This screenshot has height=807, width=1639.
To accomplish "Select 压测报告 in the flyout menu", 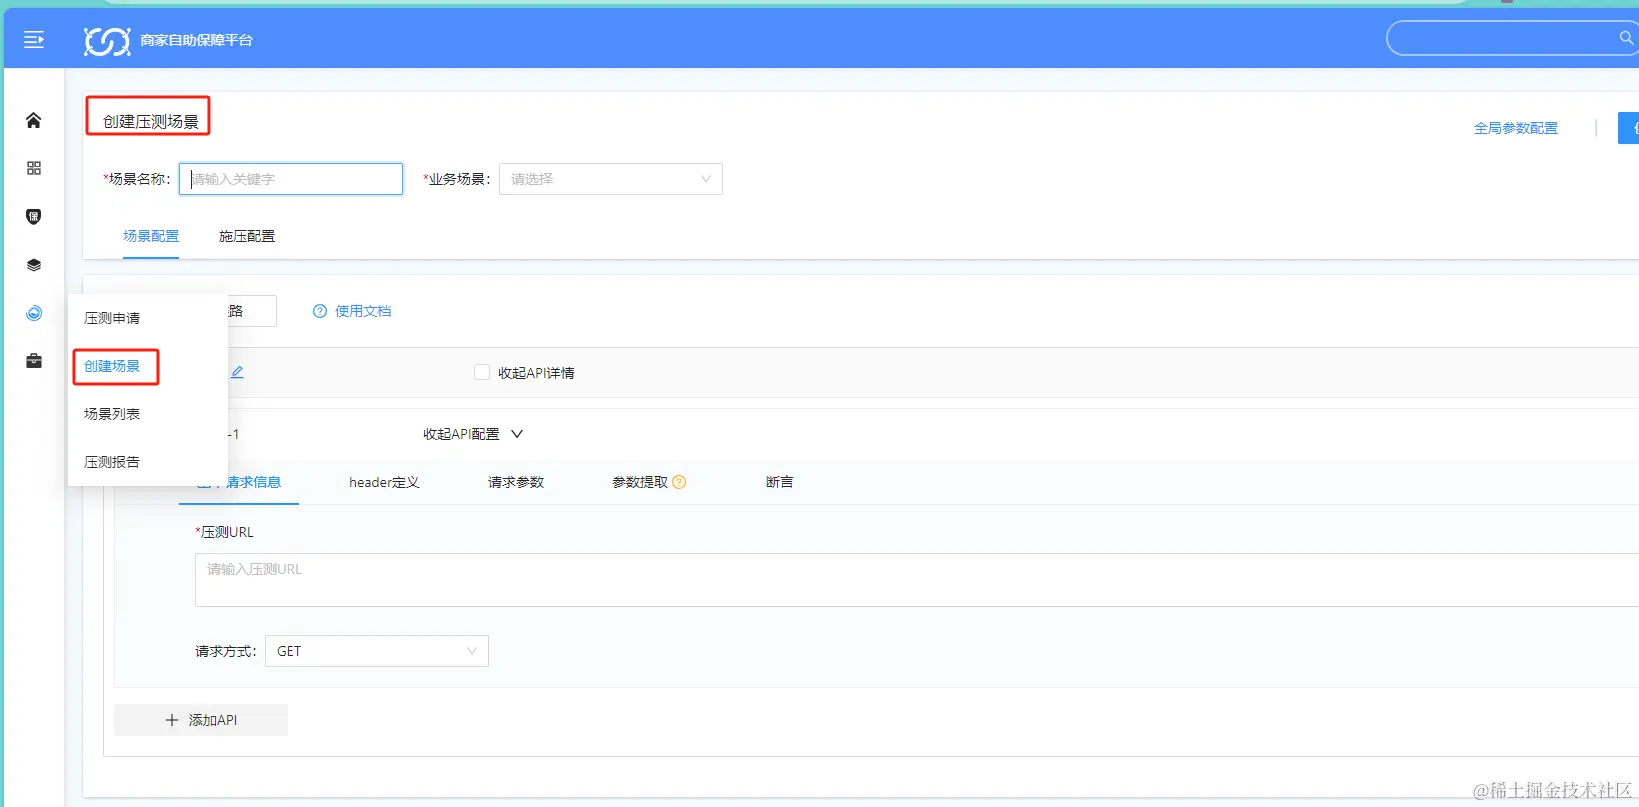I will coord(112,462).
